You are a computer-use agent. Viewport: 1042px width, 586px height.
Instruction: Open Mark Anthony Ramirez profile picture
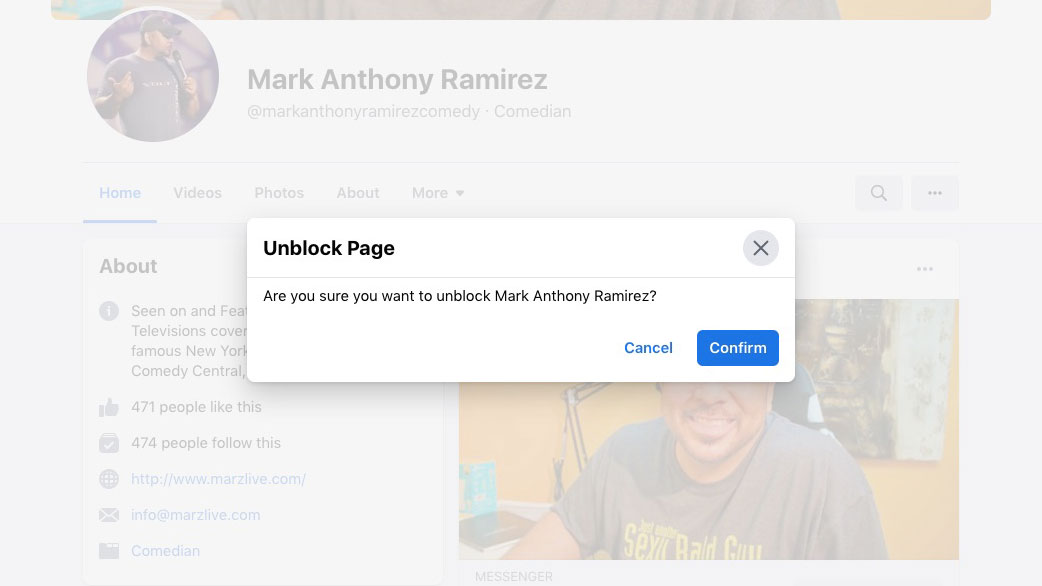(x=153, y=76)
